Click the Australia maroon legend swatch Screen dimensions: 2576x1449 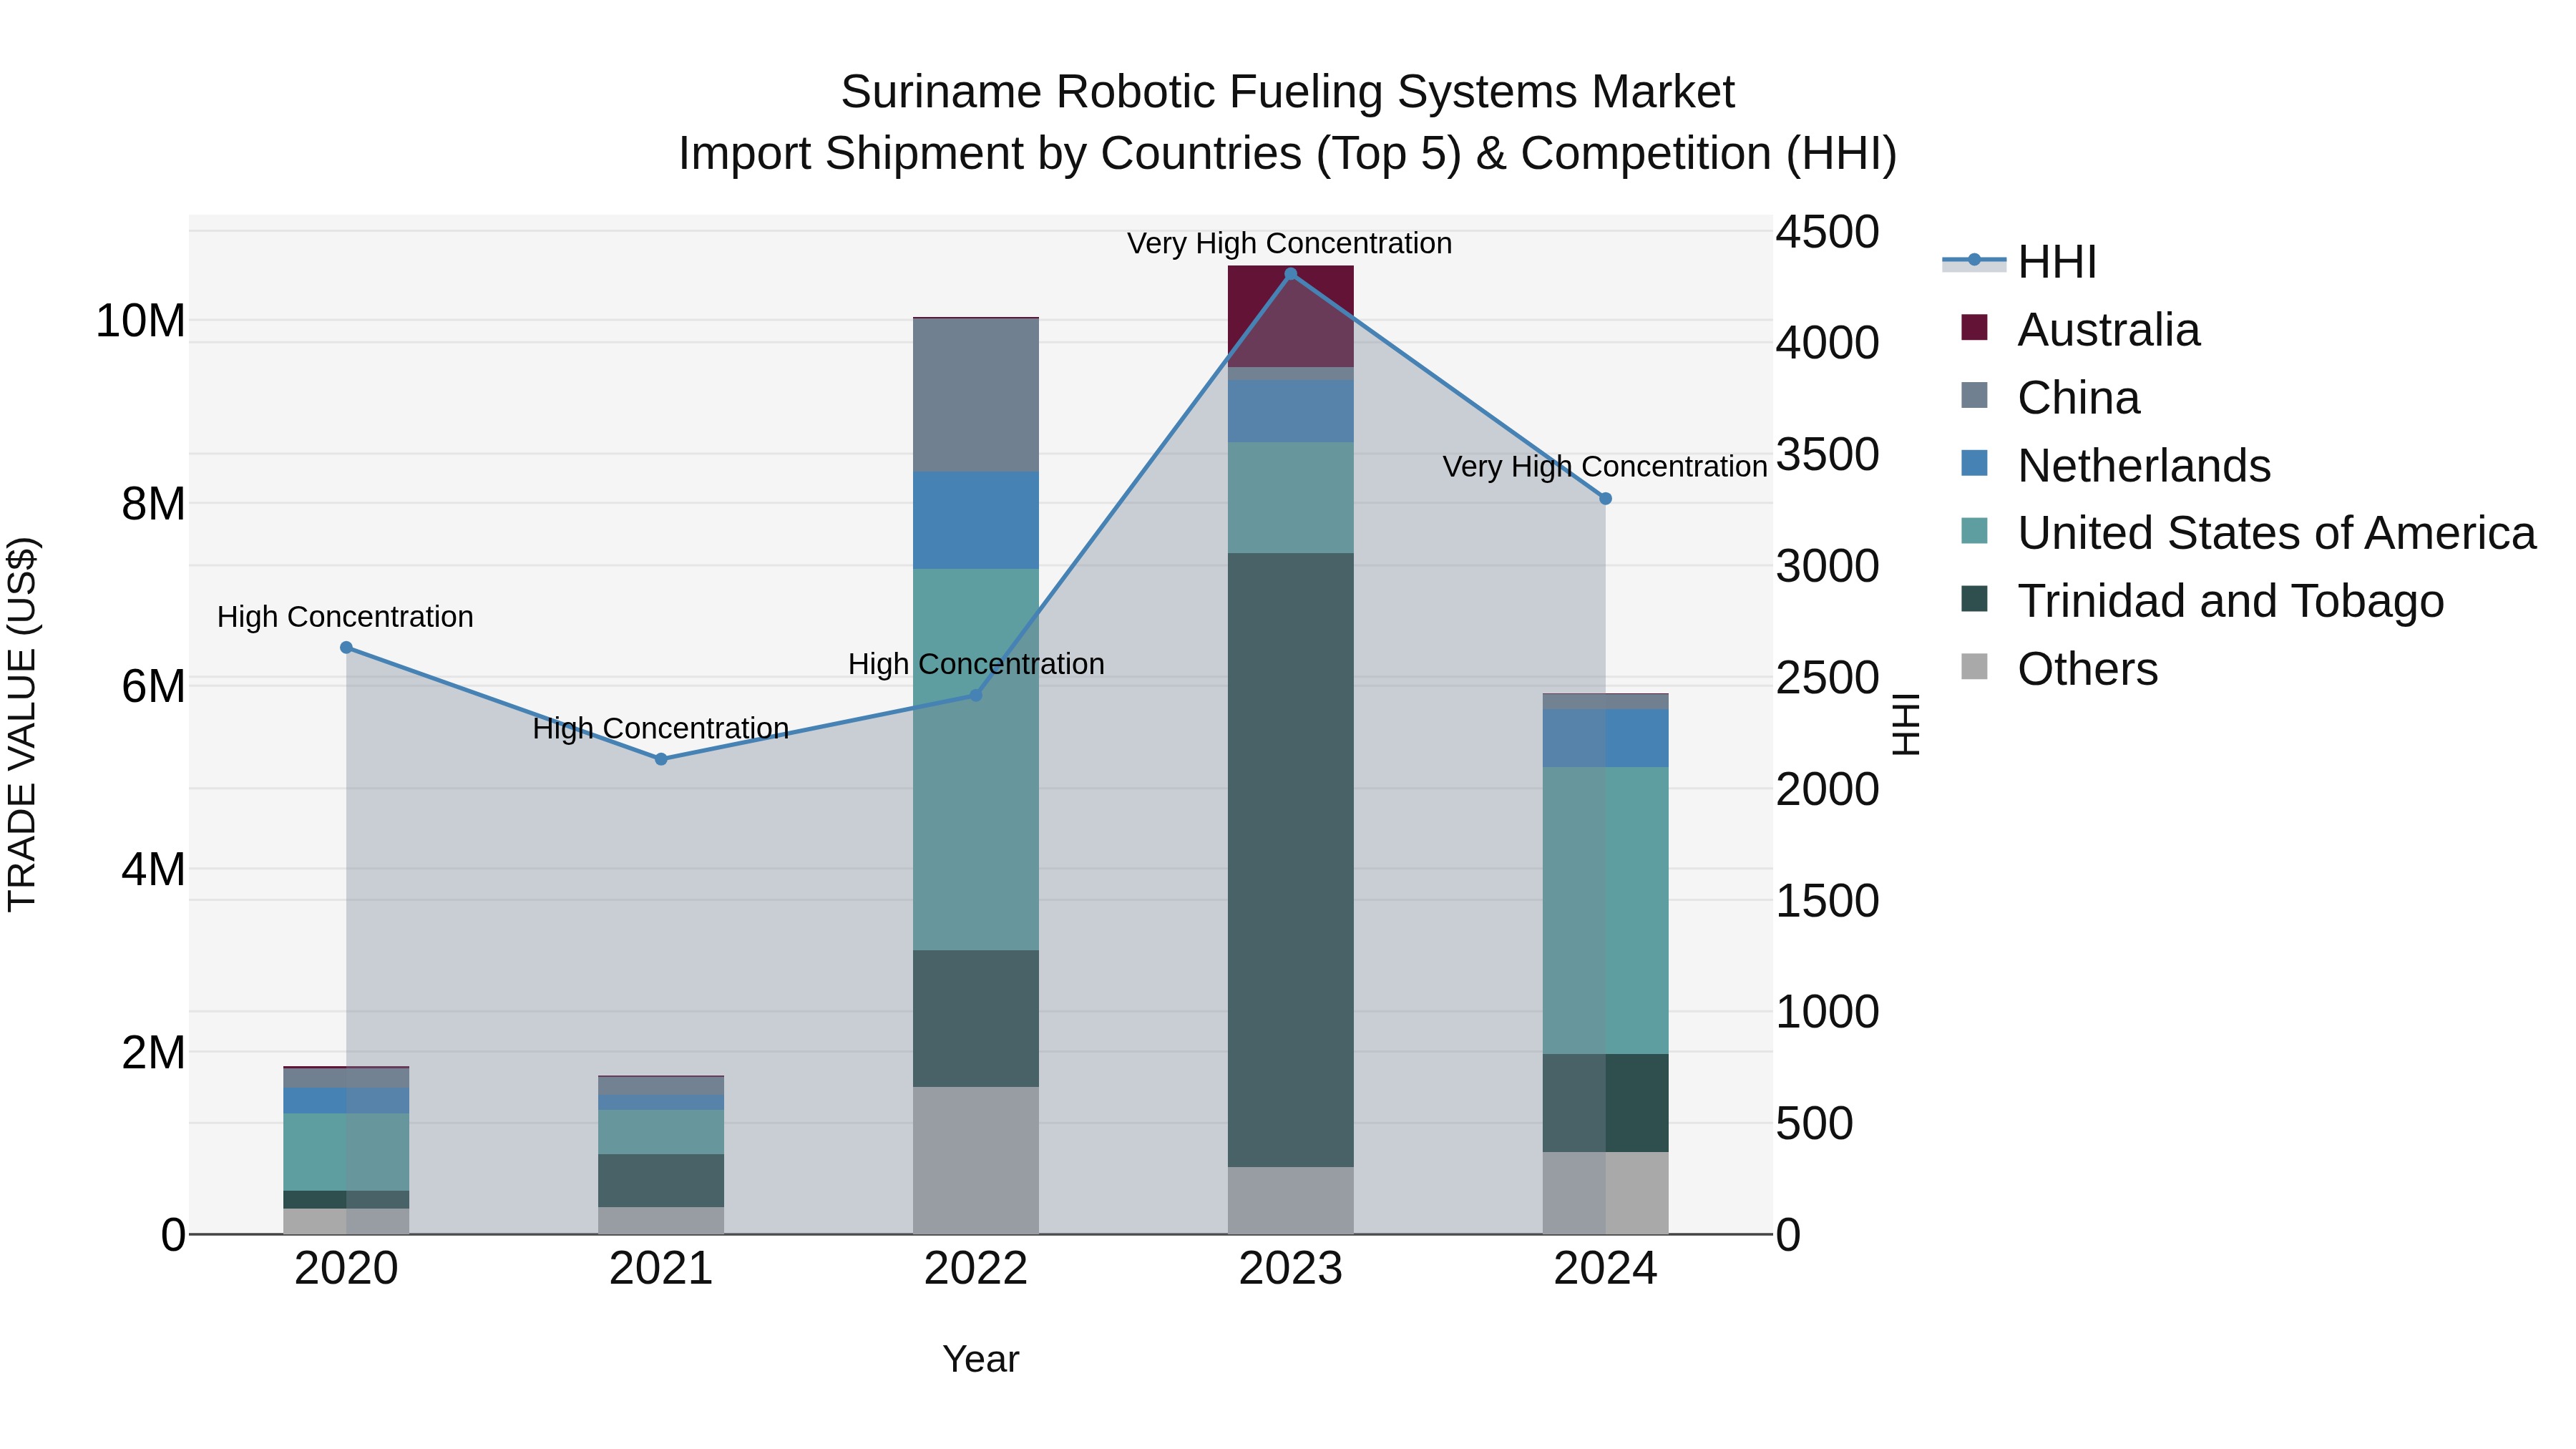1975,327
